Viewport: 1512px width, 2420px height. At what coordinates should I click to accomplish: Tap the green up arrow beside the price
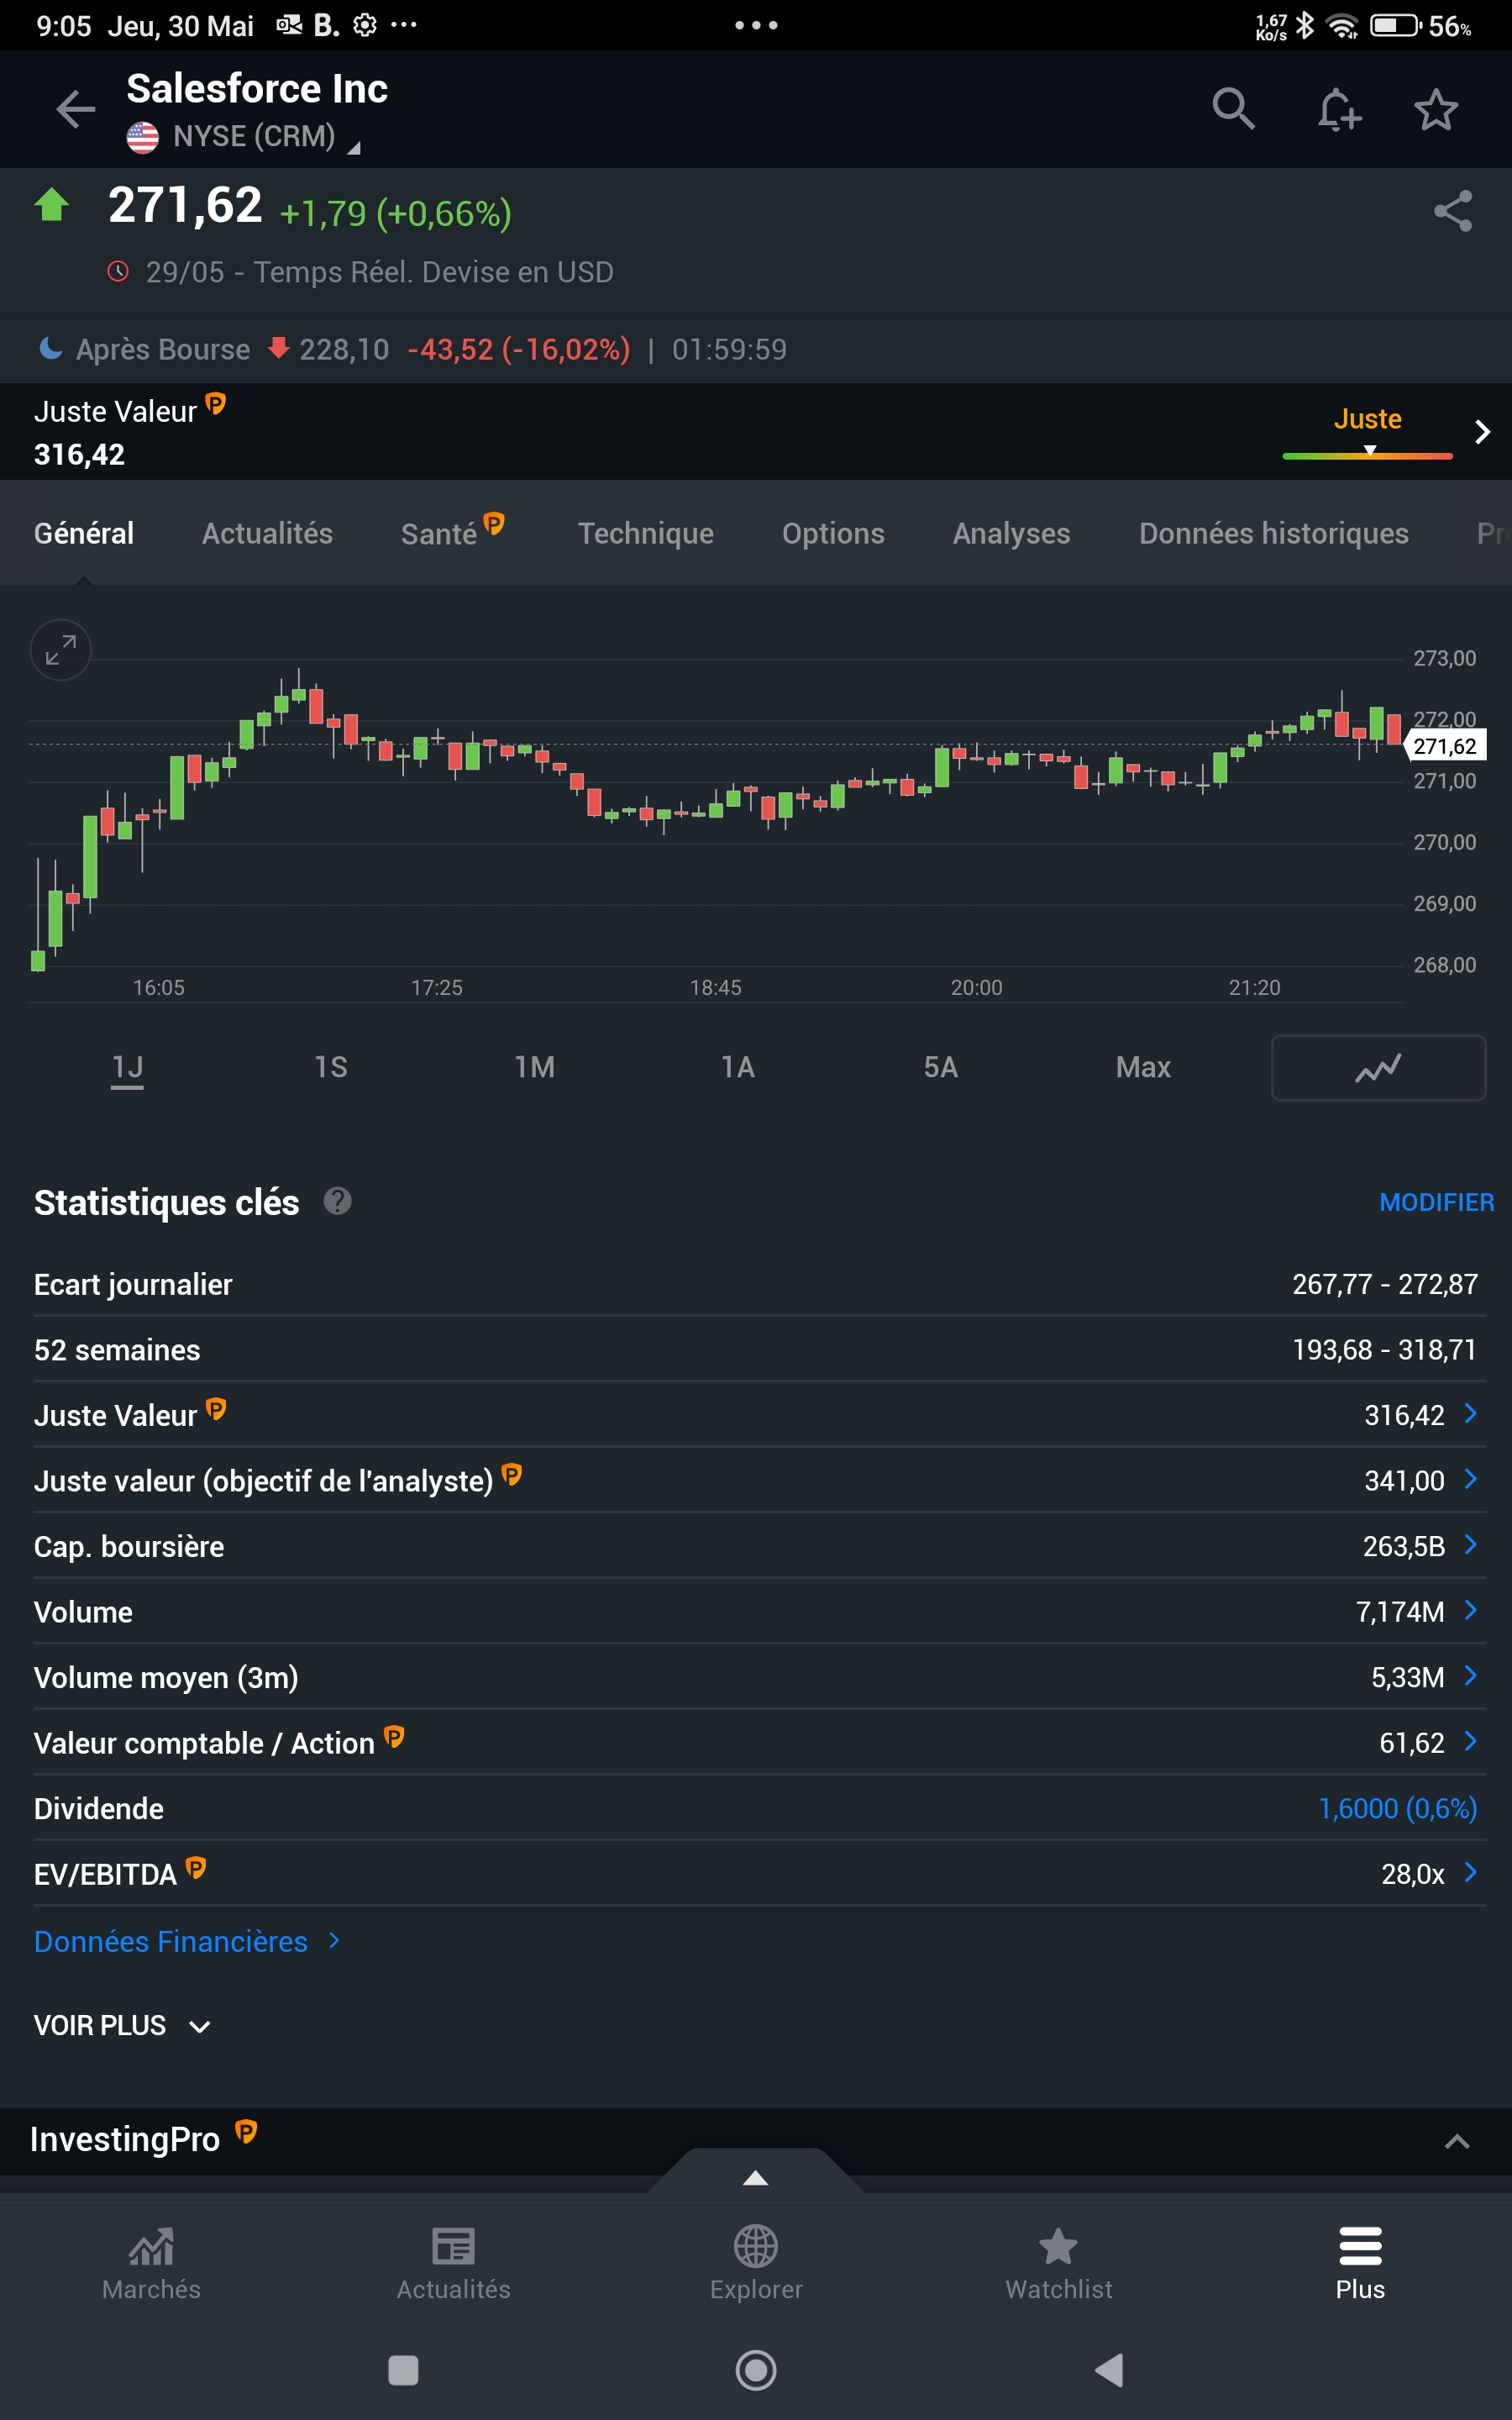click(52, 205)
